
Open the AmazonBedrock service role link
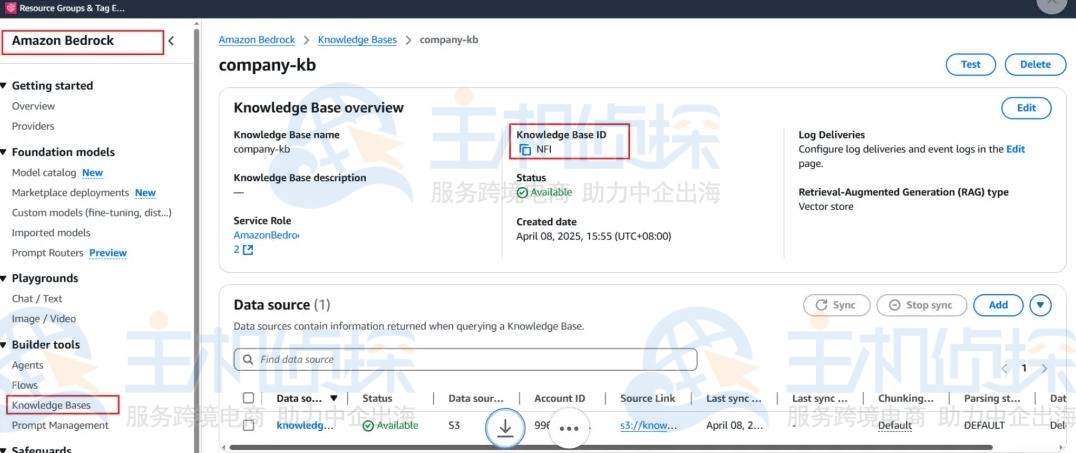266,235
